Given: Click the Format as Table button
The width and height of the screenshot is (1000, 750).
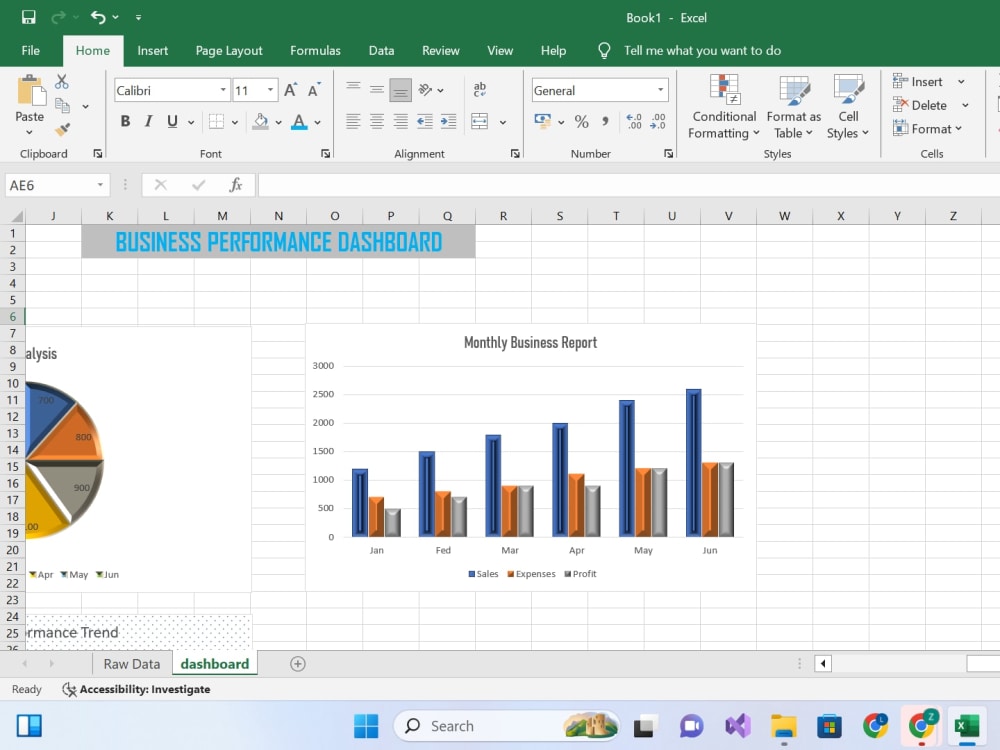Looking at the screenshot, I should [x=793, y=107].
